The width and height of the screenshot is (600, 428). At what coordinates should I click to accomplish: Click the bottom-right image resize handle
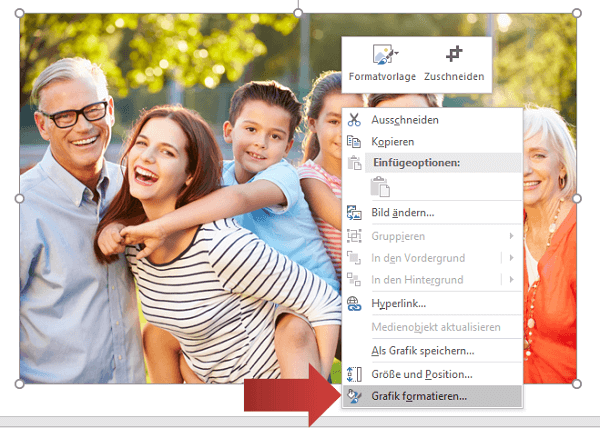(577, 384)
